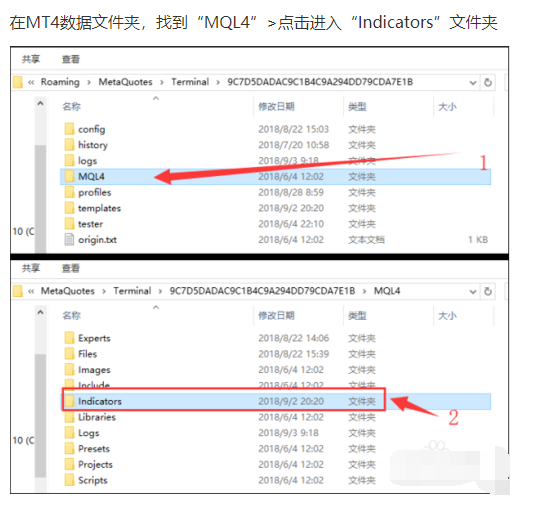Viewport: 558px width, 509px height.
Task: Click the config folder icon
Action: click(x=69, y=129)
